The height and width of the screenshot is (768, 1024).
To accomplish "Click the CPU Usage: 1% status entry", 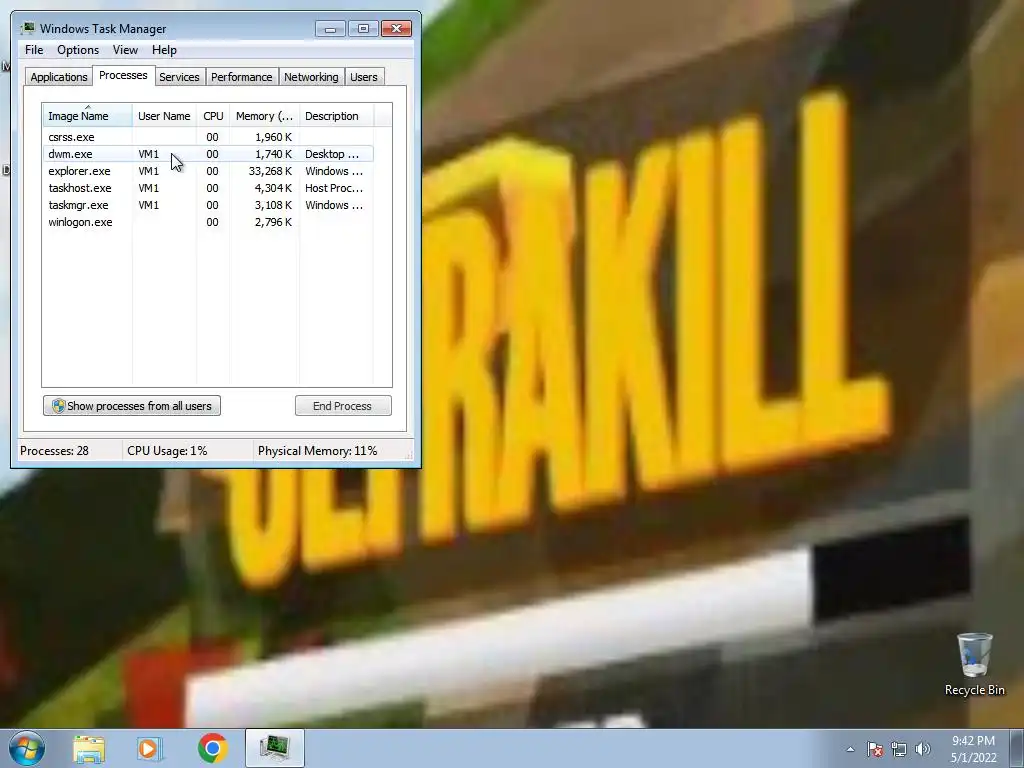I will click(x=167, y=451).
